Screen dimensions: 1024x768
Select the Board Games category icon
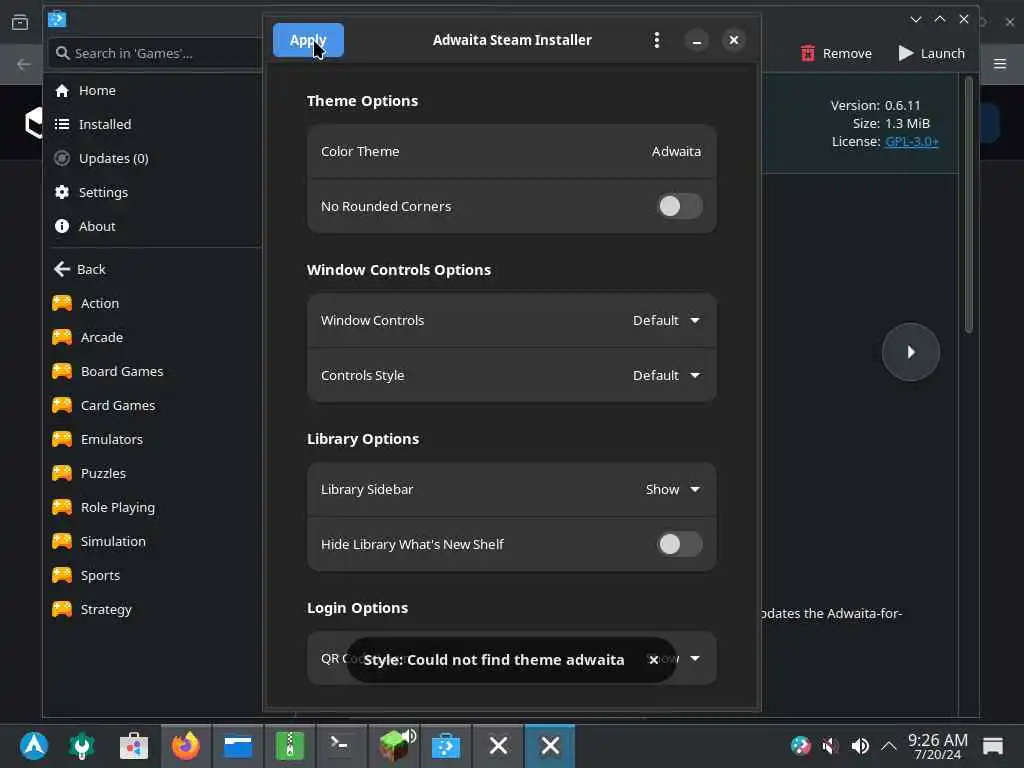[62, 372]
